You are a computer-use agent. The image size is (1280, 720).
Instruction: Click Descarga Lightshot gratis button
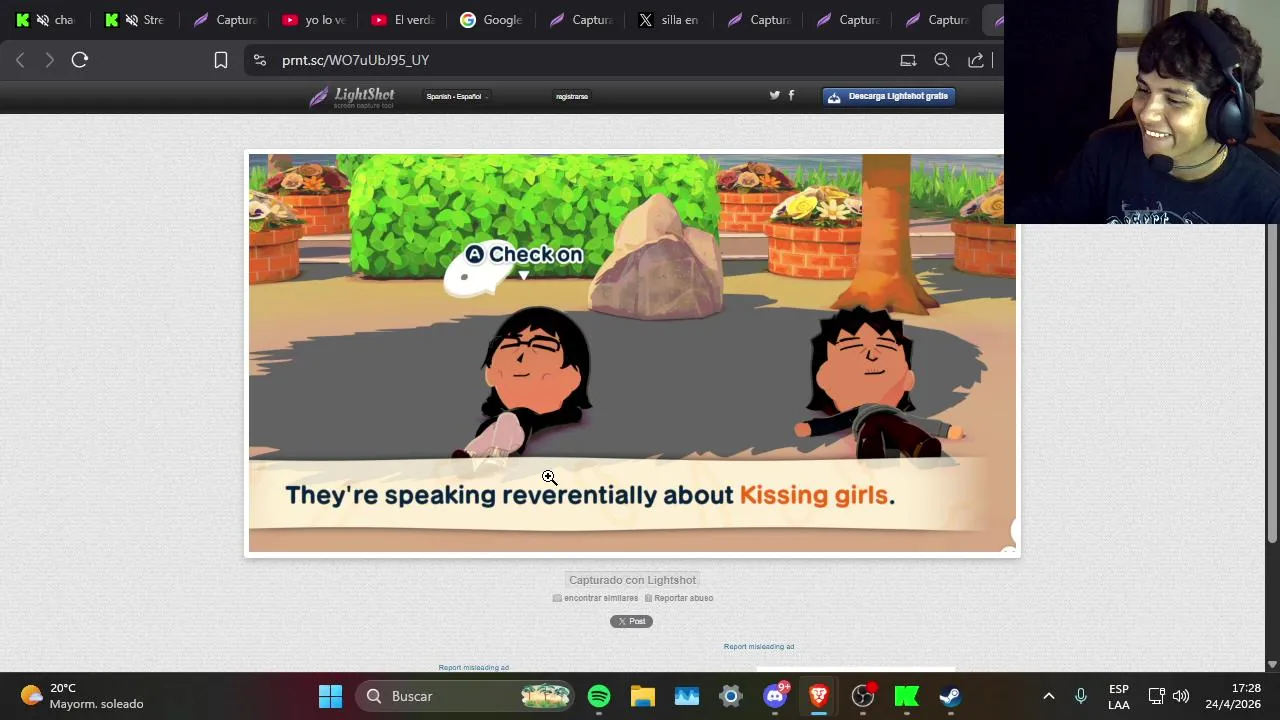tap(888, 96)
